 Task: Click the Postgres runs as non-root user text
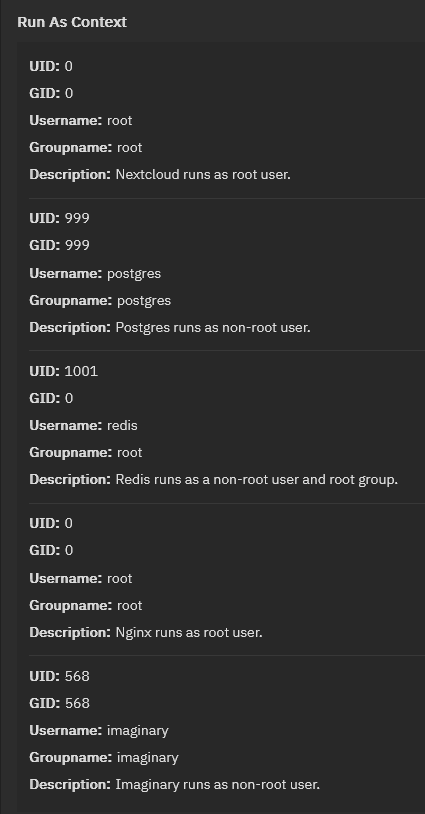[213, 328]
